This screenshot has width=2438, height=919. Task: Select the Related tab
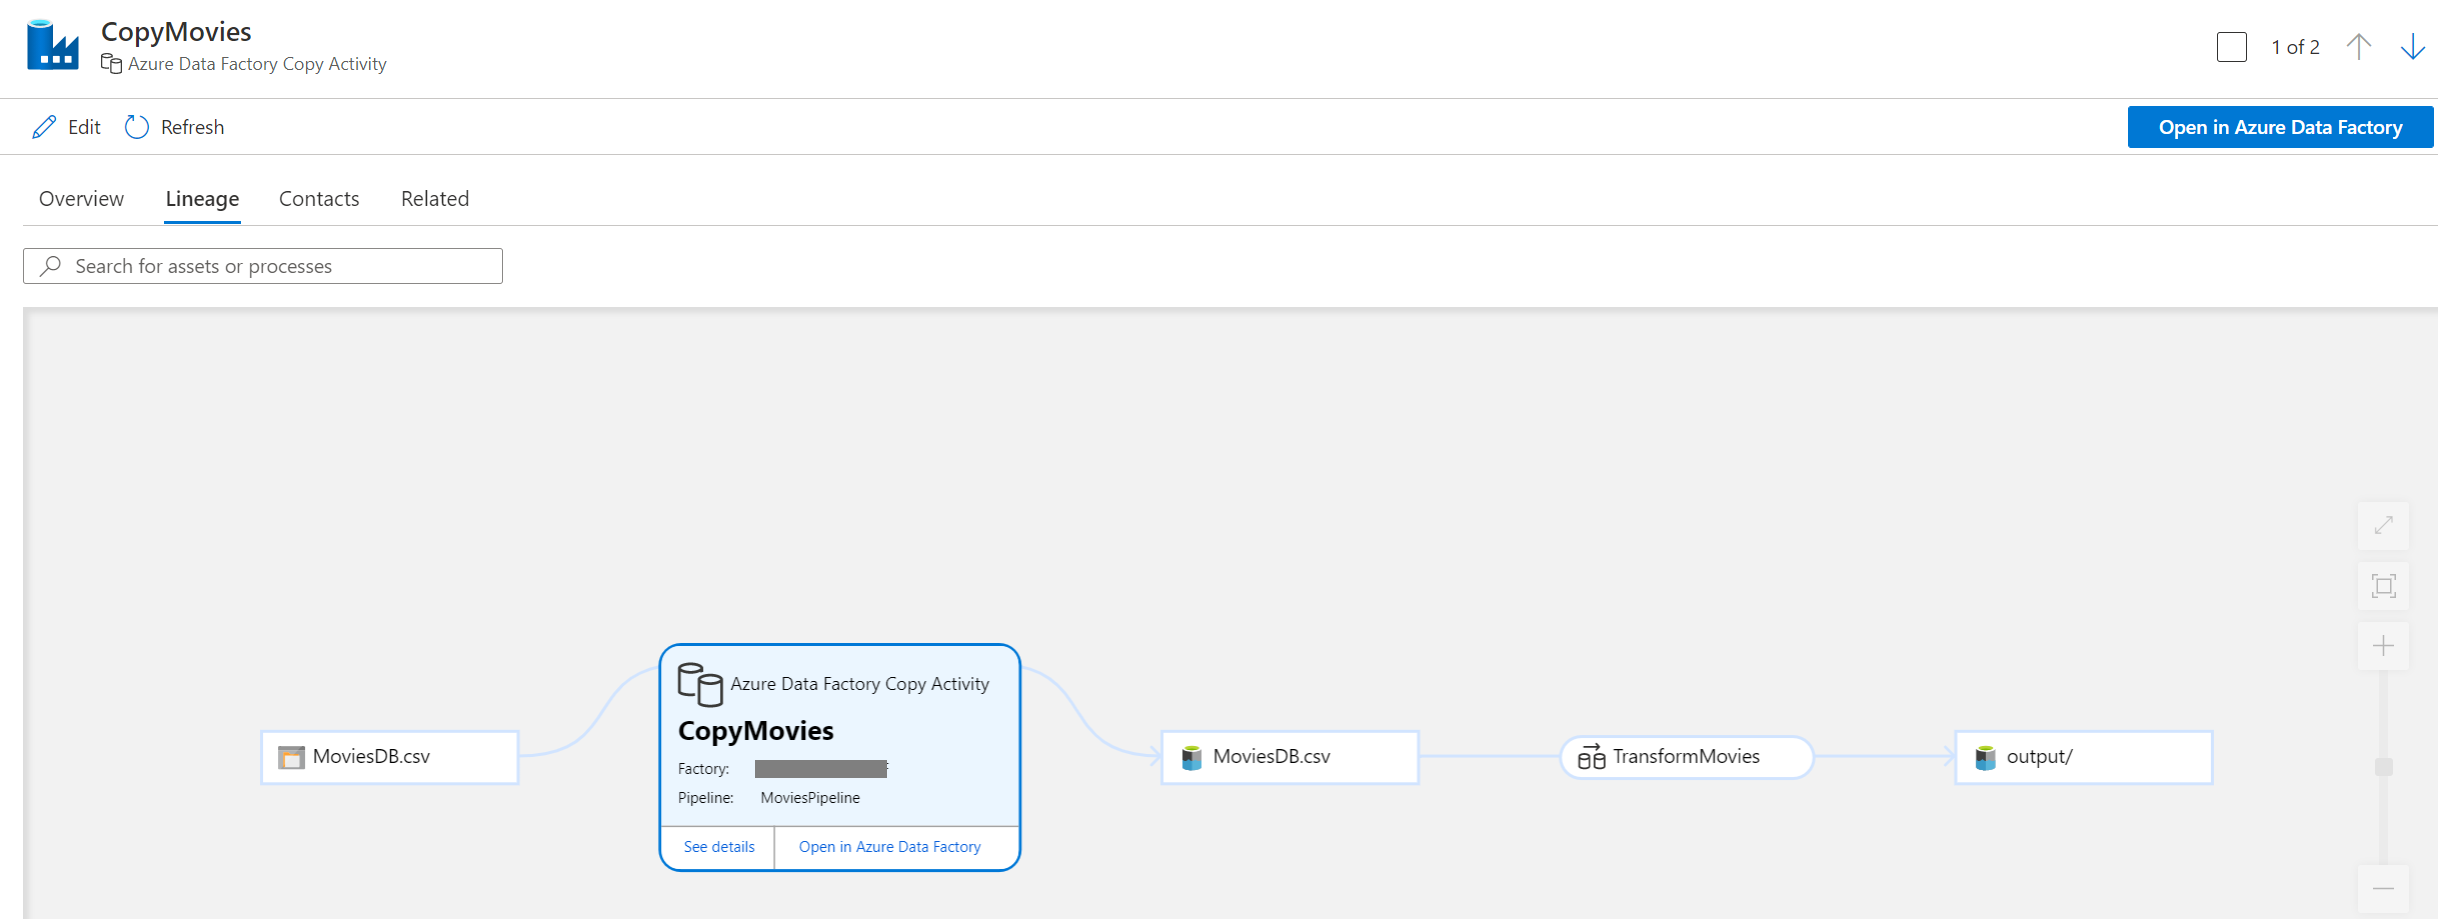[x=435, y=199]
